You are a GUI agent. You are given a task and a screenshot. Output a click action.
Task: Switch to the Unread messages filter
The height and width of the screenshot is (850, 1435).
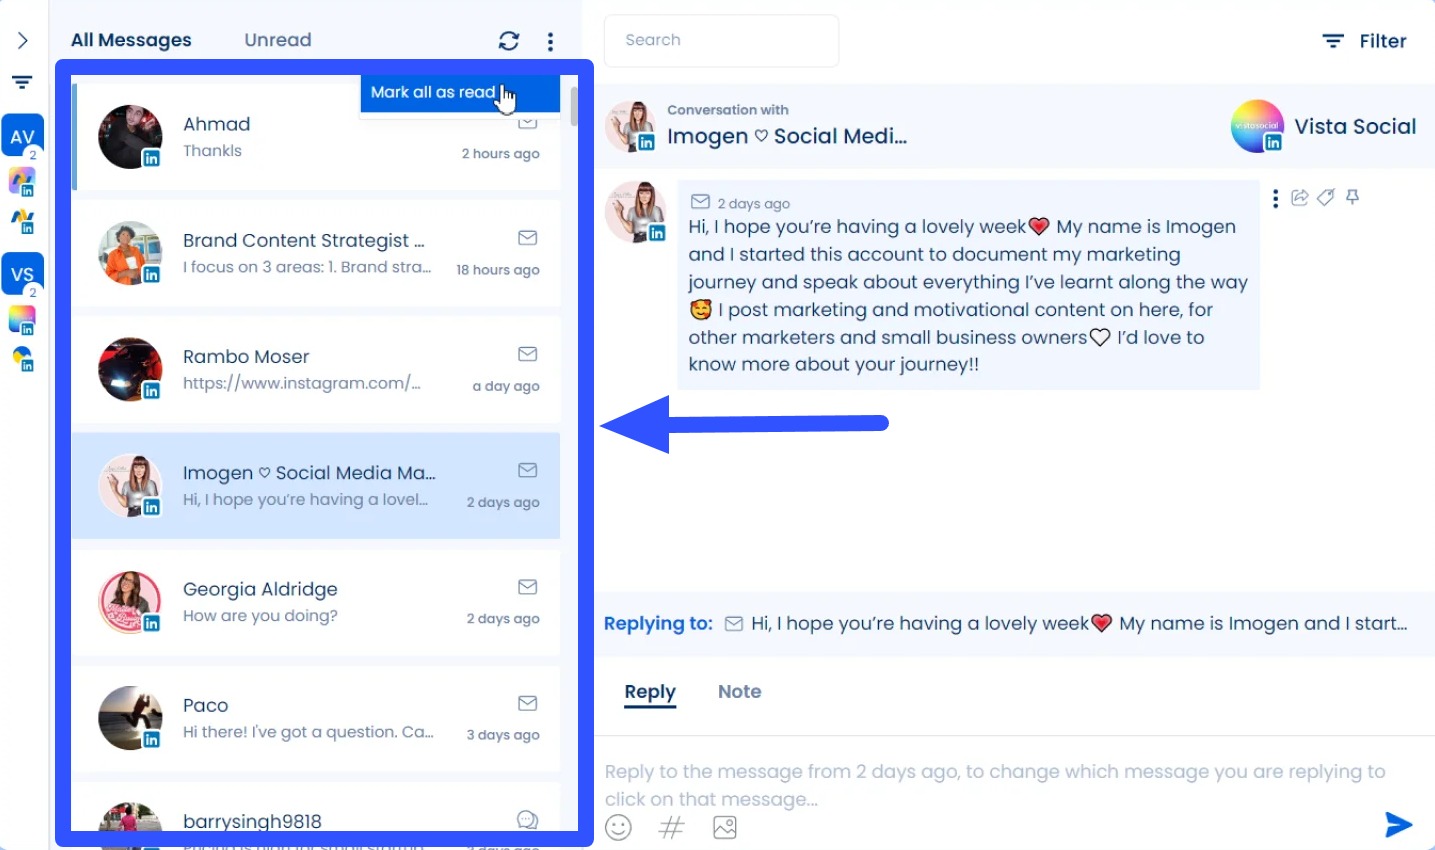coord(277,40)
